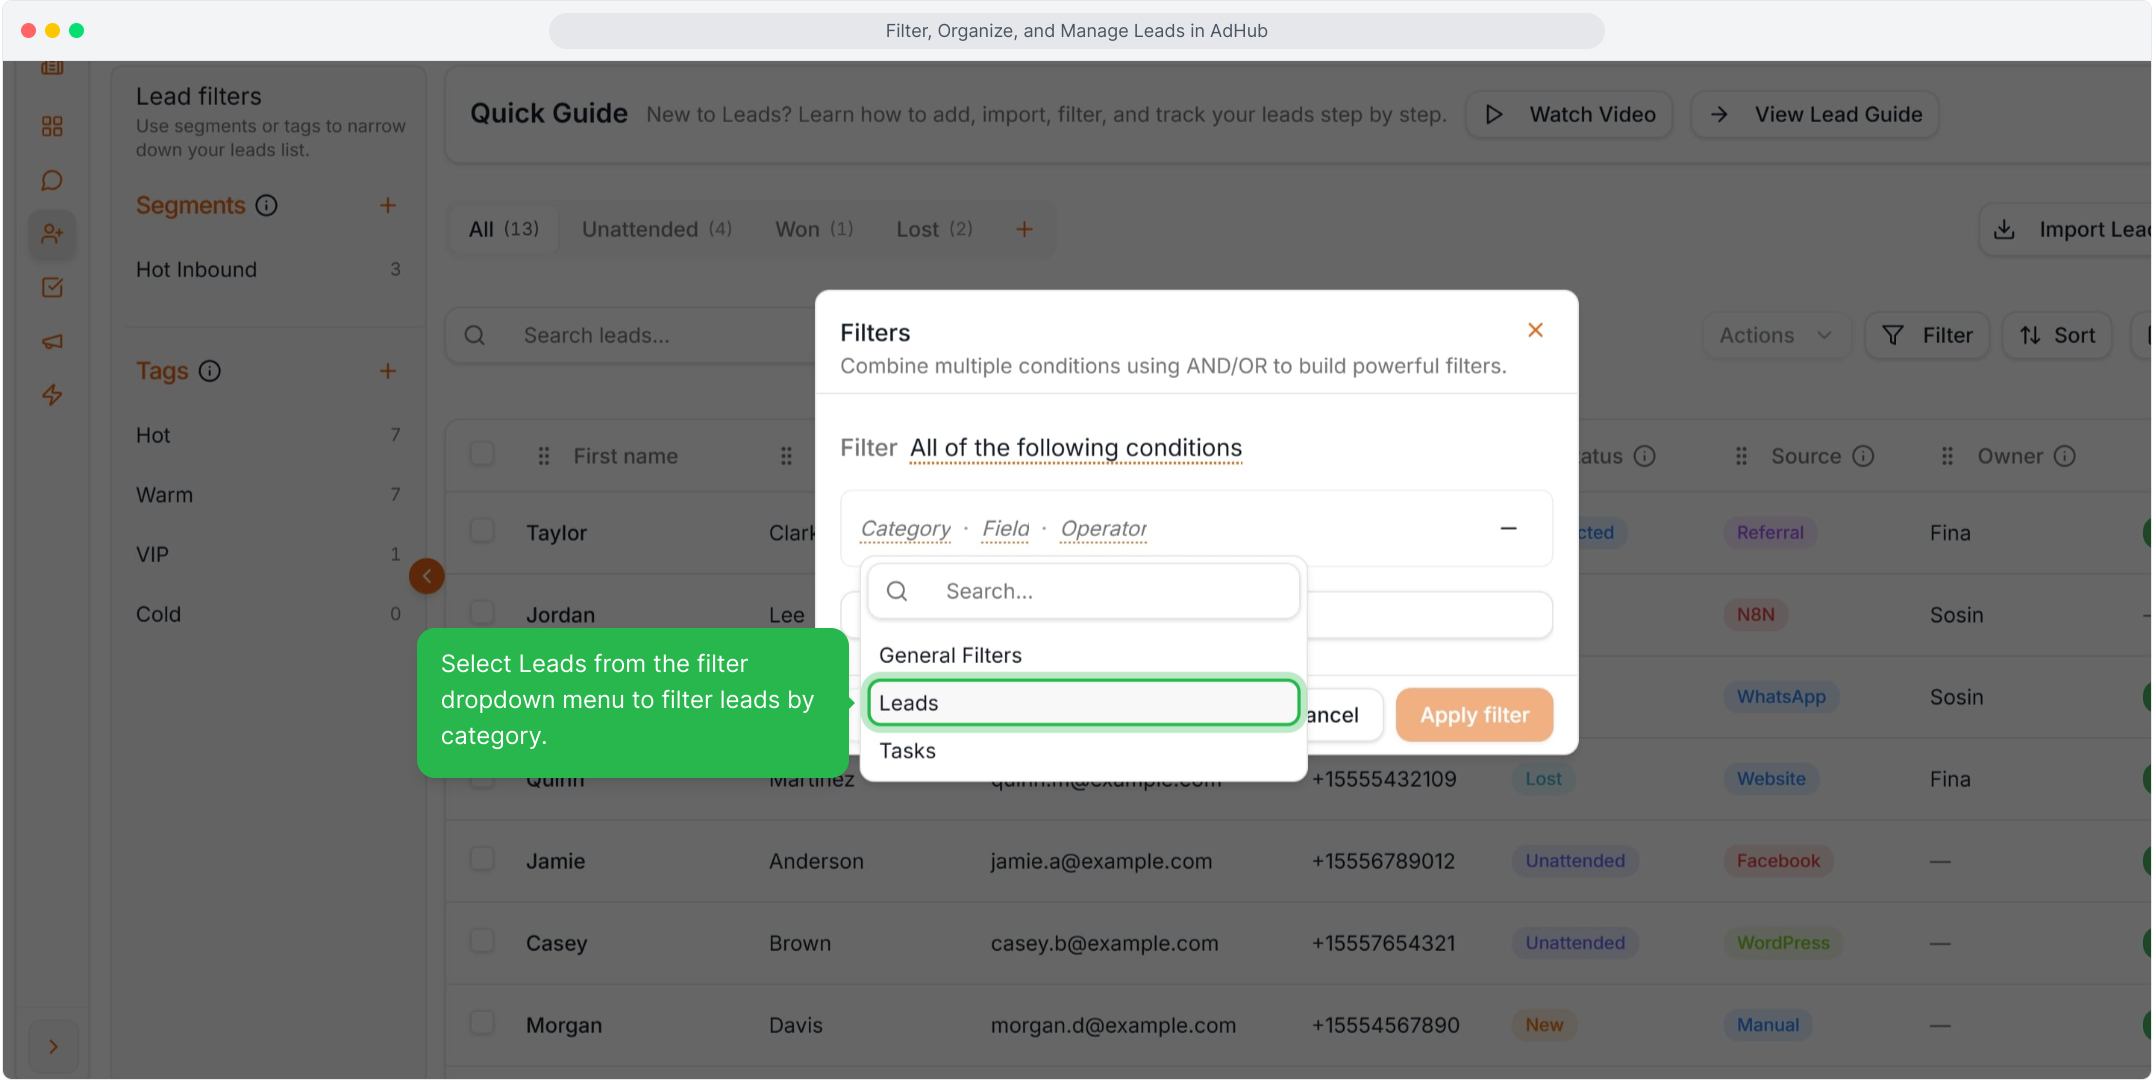Viewport: 2154px width, 1080px height.
Task: Open the automation lightning bolt sidebar icon
Action: [x=52, y=395]
